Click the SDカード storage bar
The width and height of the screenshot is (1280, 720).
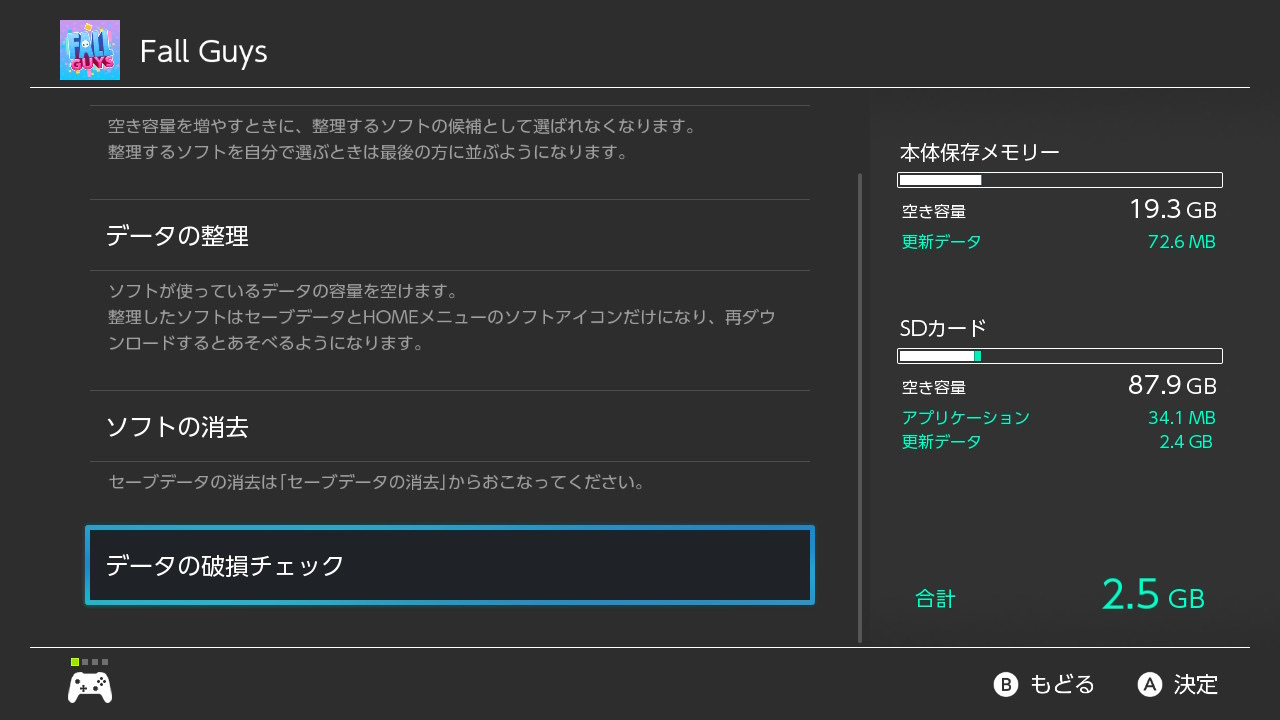(x=1060, y=356)
